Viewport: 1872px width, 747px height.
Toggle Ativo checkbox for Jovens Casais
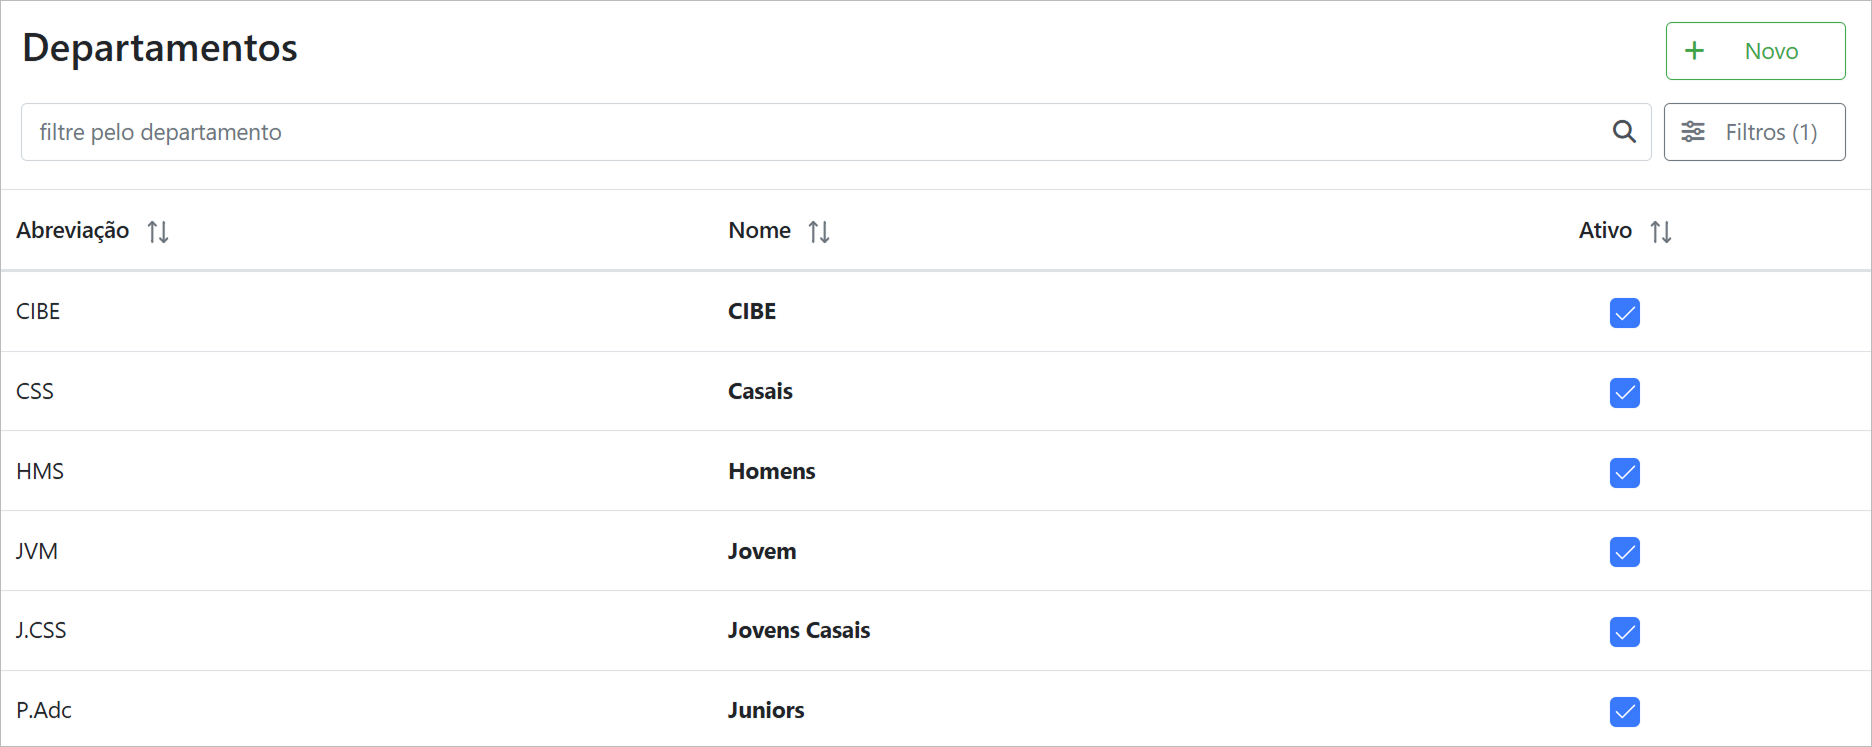[1625, 632]
